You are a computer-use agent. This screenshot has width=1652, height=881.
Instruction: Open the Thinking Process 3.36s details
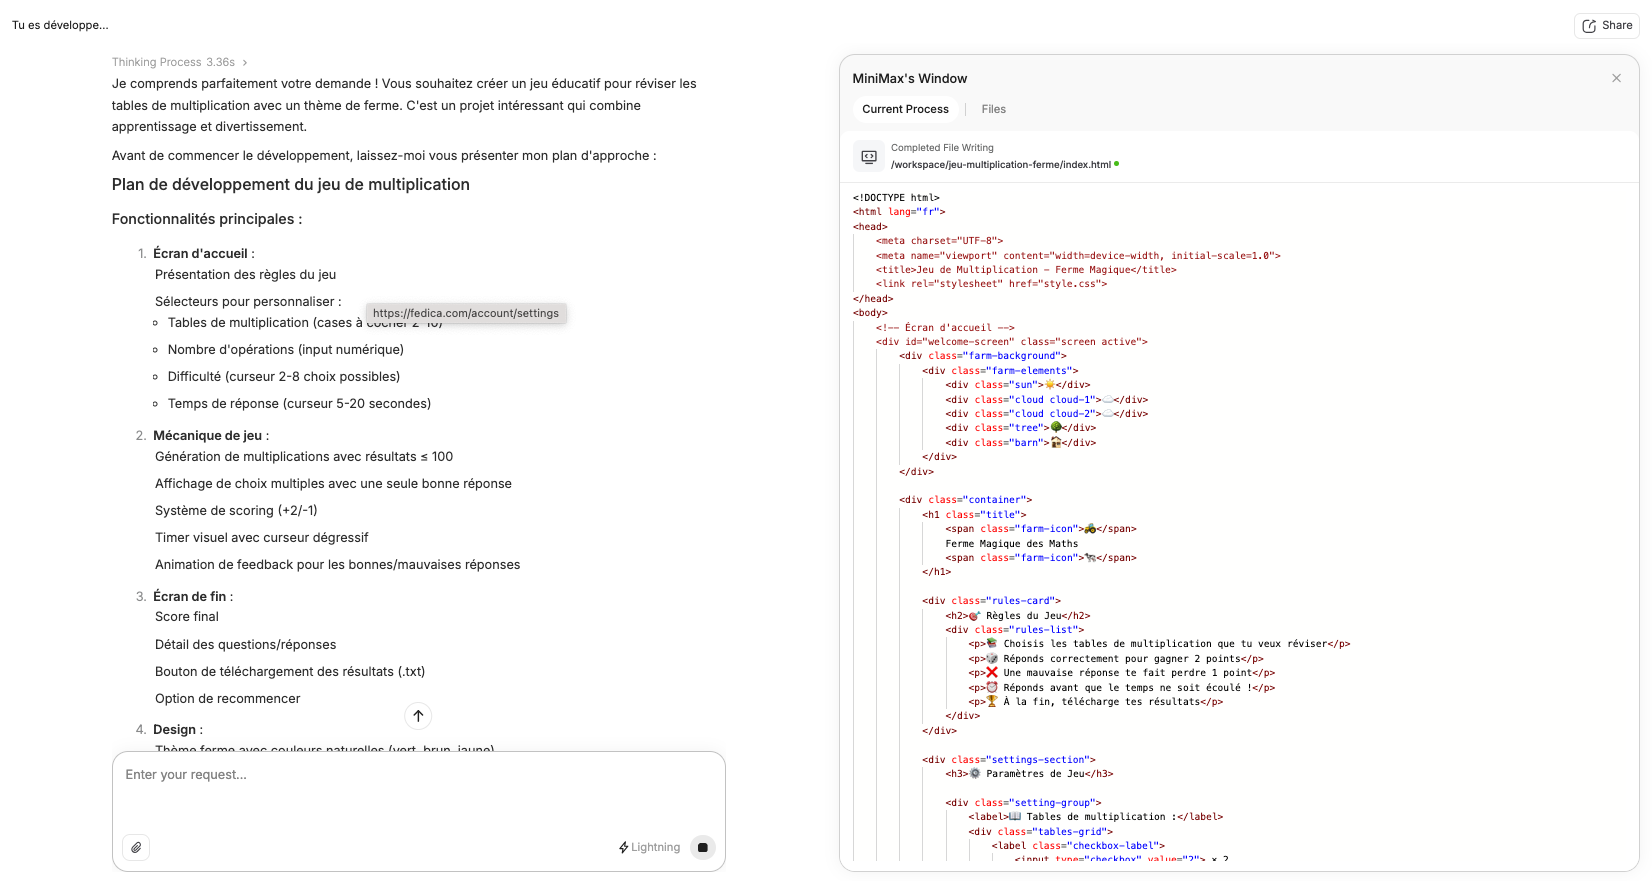pyautogui.click(x=173, y=62)
